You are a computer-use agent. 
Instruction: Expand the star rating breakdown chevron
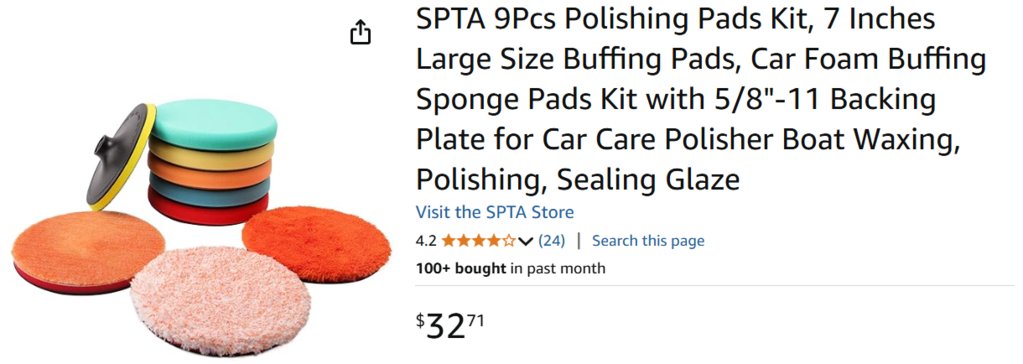coord(526,241)
